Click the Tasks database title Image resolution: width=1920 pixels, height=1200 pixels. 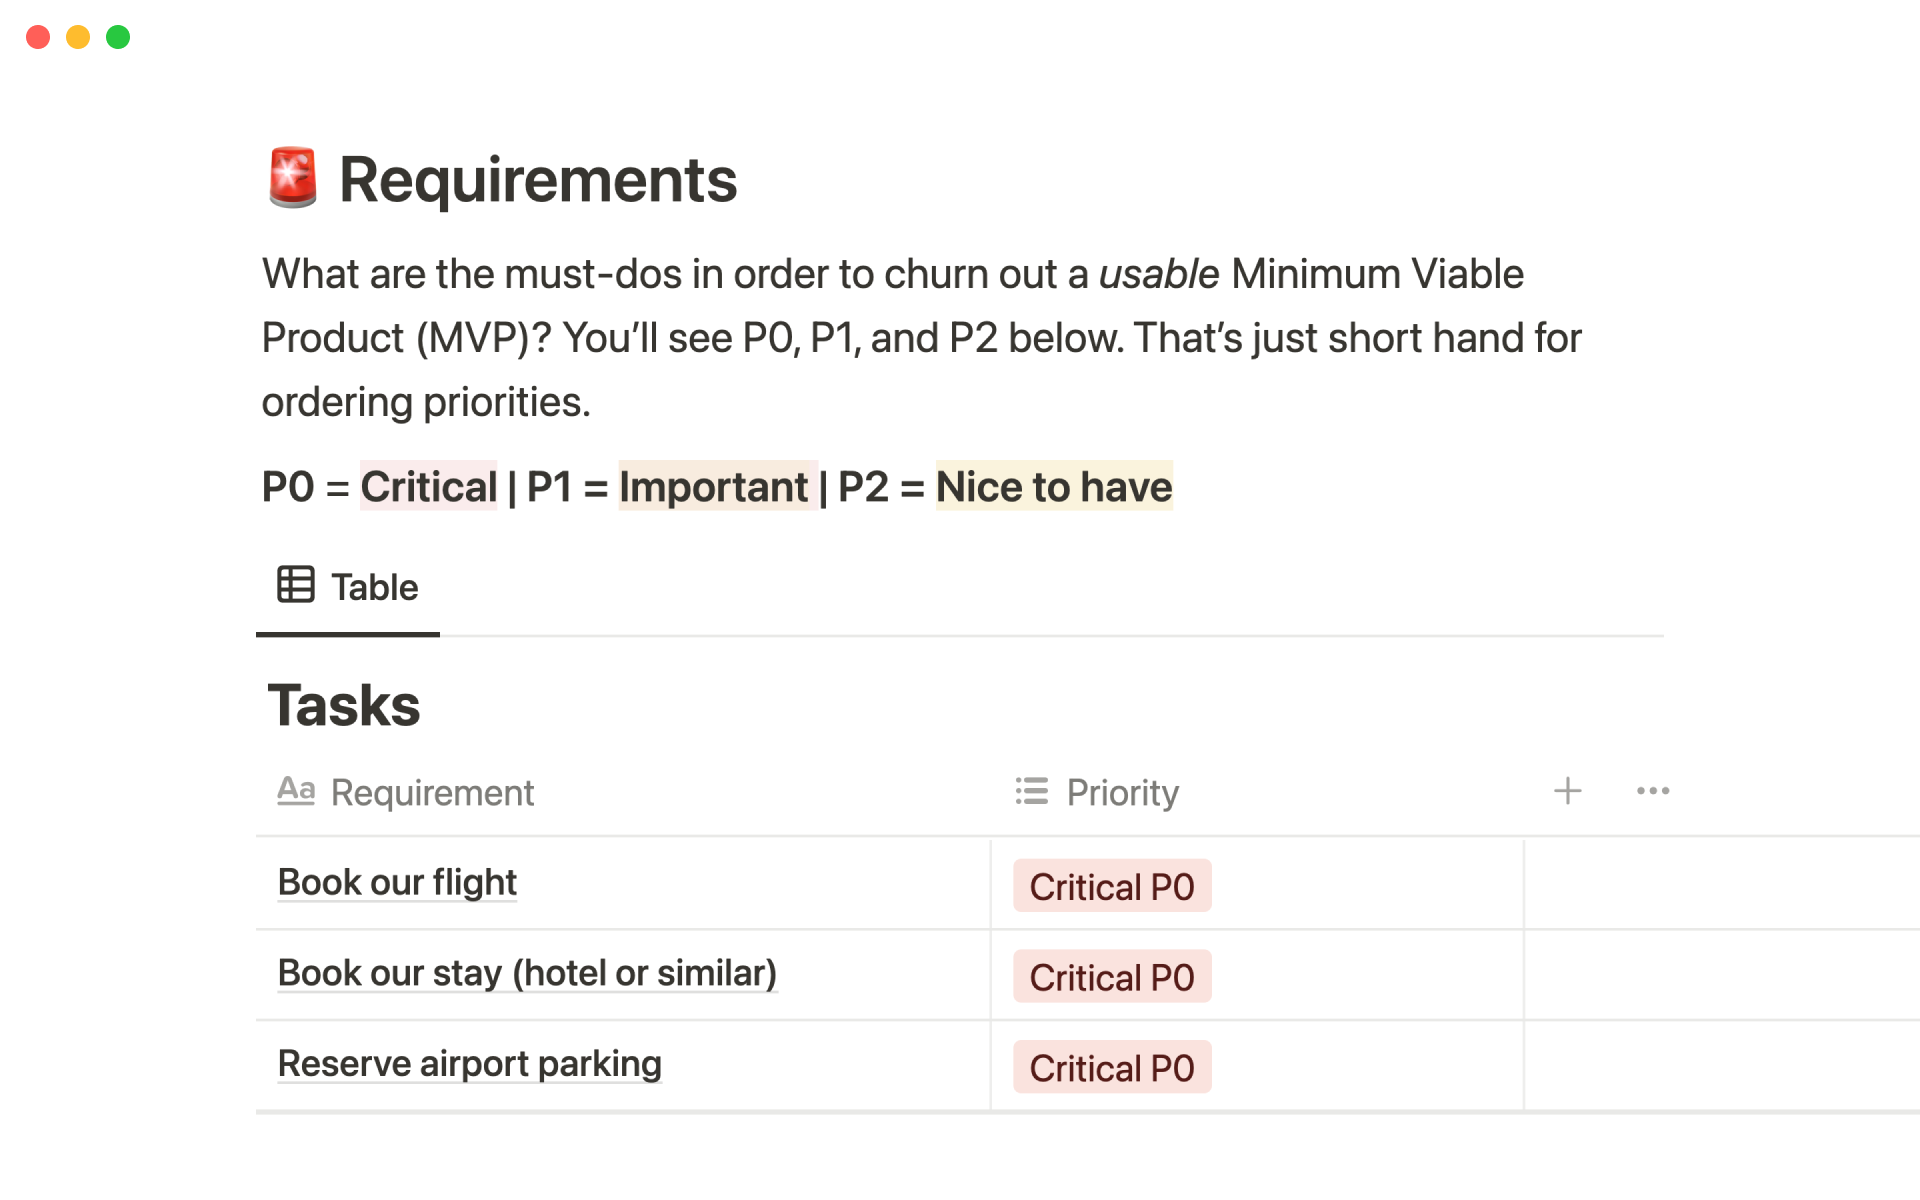344,706
